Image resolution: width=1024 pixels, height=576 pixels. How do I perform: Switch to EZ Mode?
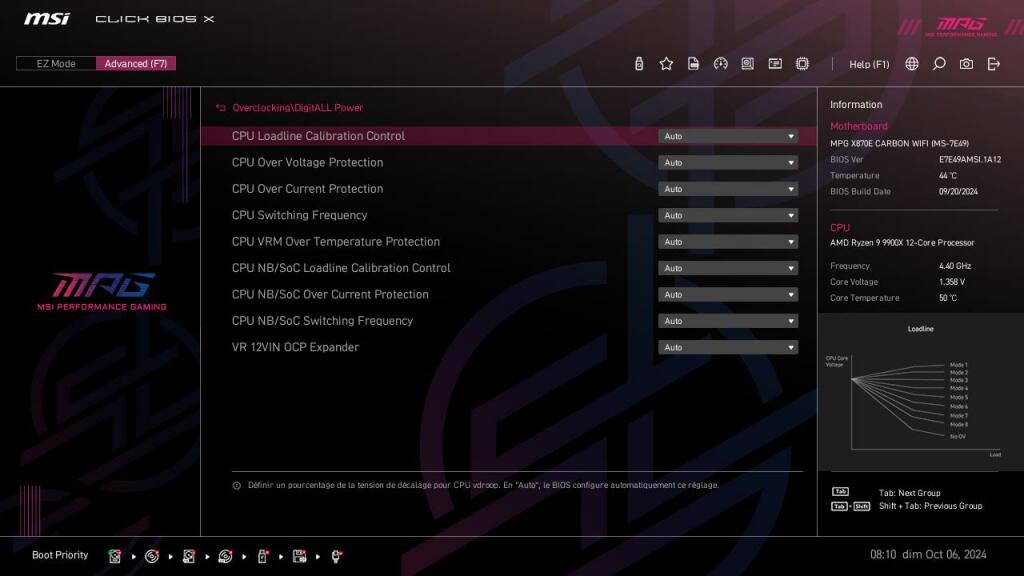[55, 63]
